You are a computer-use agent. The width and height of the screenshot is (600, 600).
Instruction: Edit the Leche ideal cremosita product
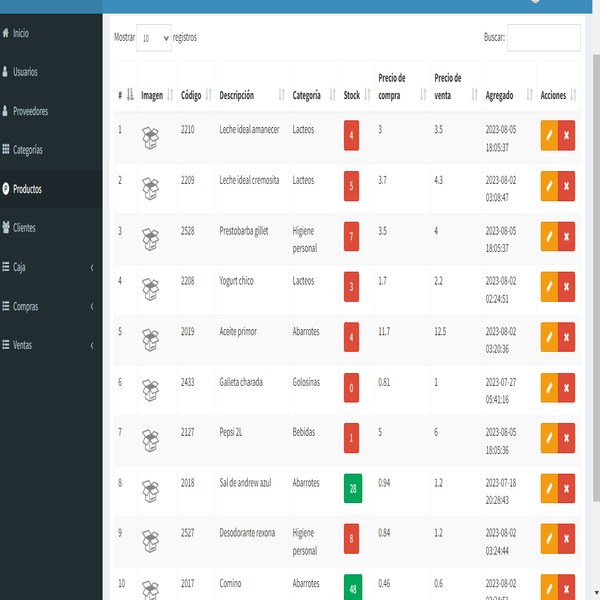click(x=549, y=186)
